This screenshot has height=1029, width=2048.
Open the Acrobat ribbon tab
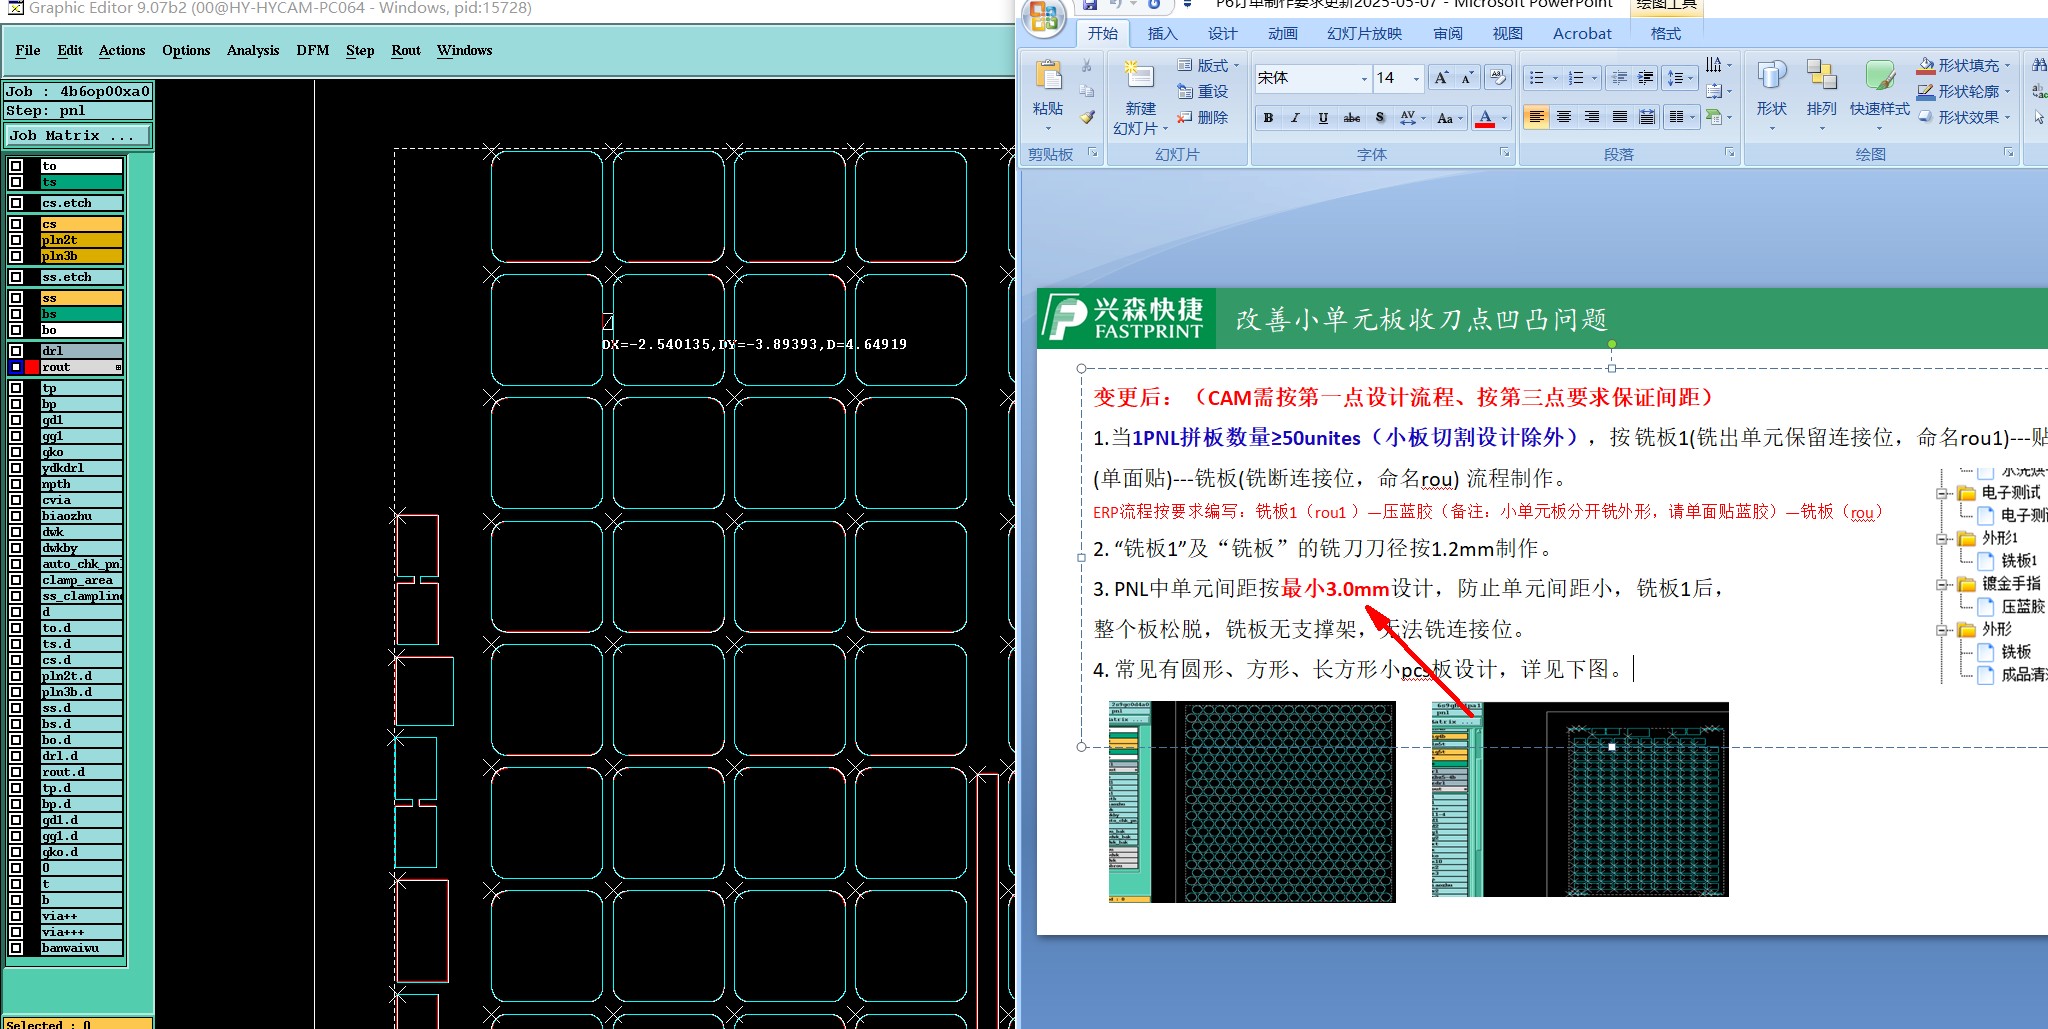(1582, 33)
